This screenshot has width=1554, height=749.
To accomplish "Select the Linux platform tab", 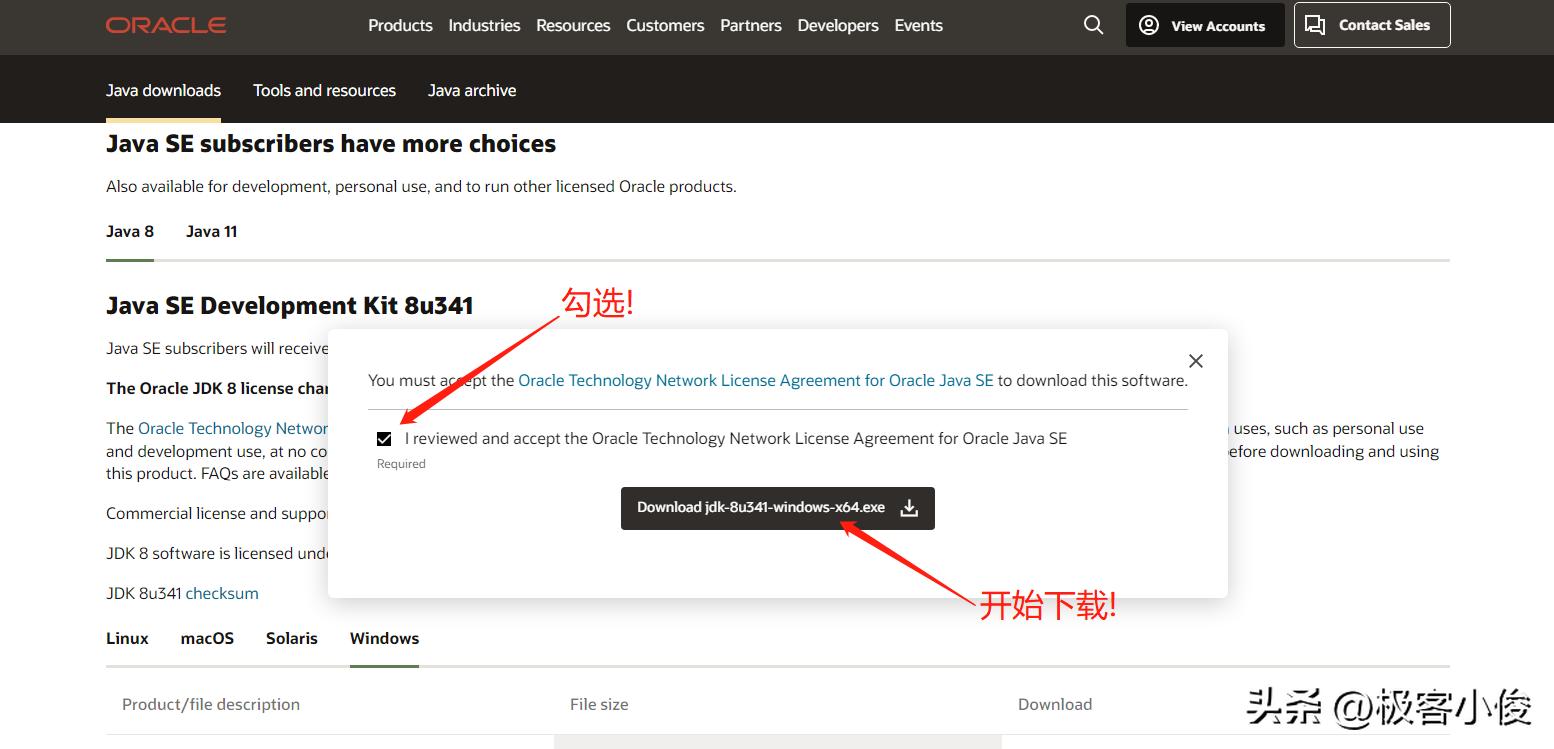I will pos(127,638).
